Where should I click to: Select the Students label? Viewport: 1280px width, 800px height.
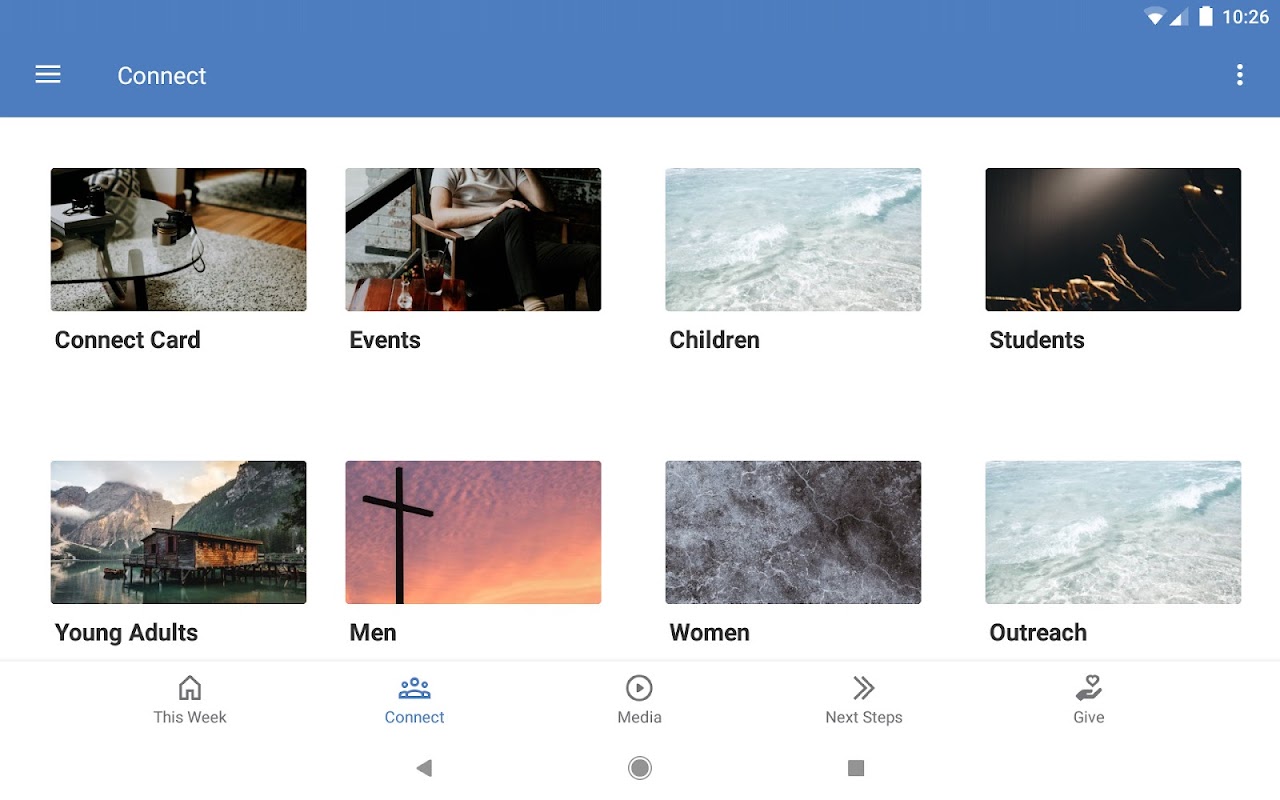click(1037, 340)
